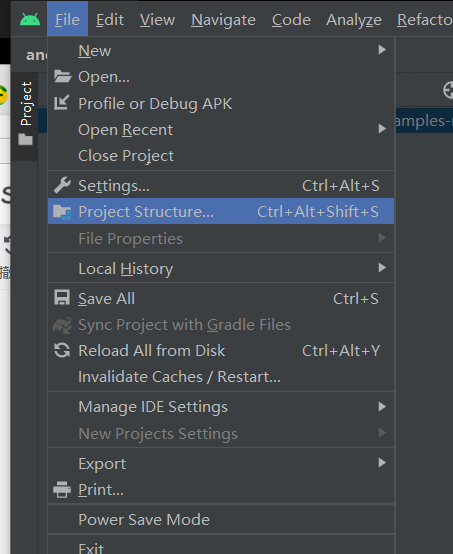The width and height of the screenshot is (453, 554).
Task: Click the Ctrl+Alt+S shortcut text
Action: tap(341, 185)
